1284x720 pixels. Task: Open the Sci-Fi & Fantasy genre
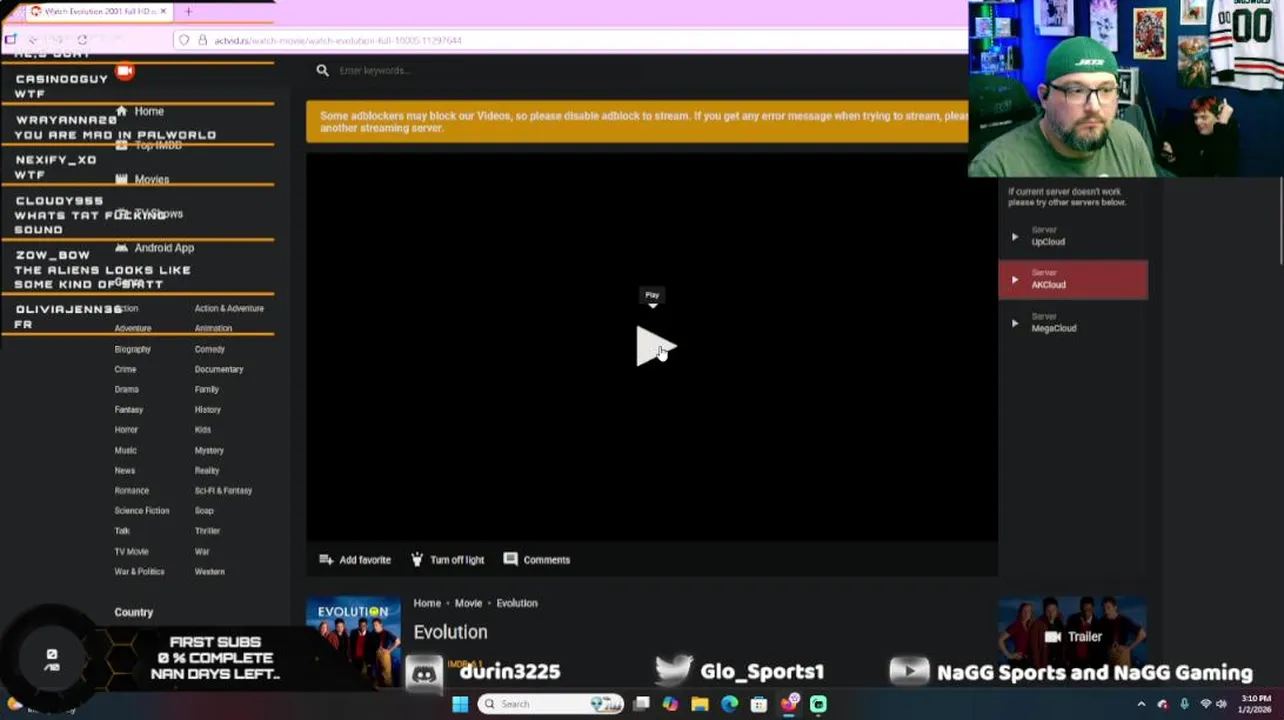(223, 490)
